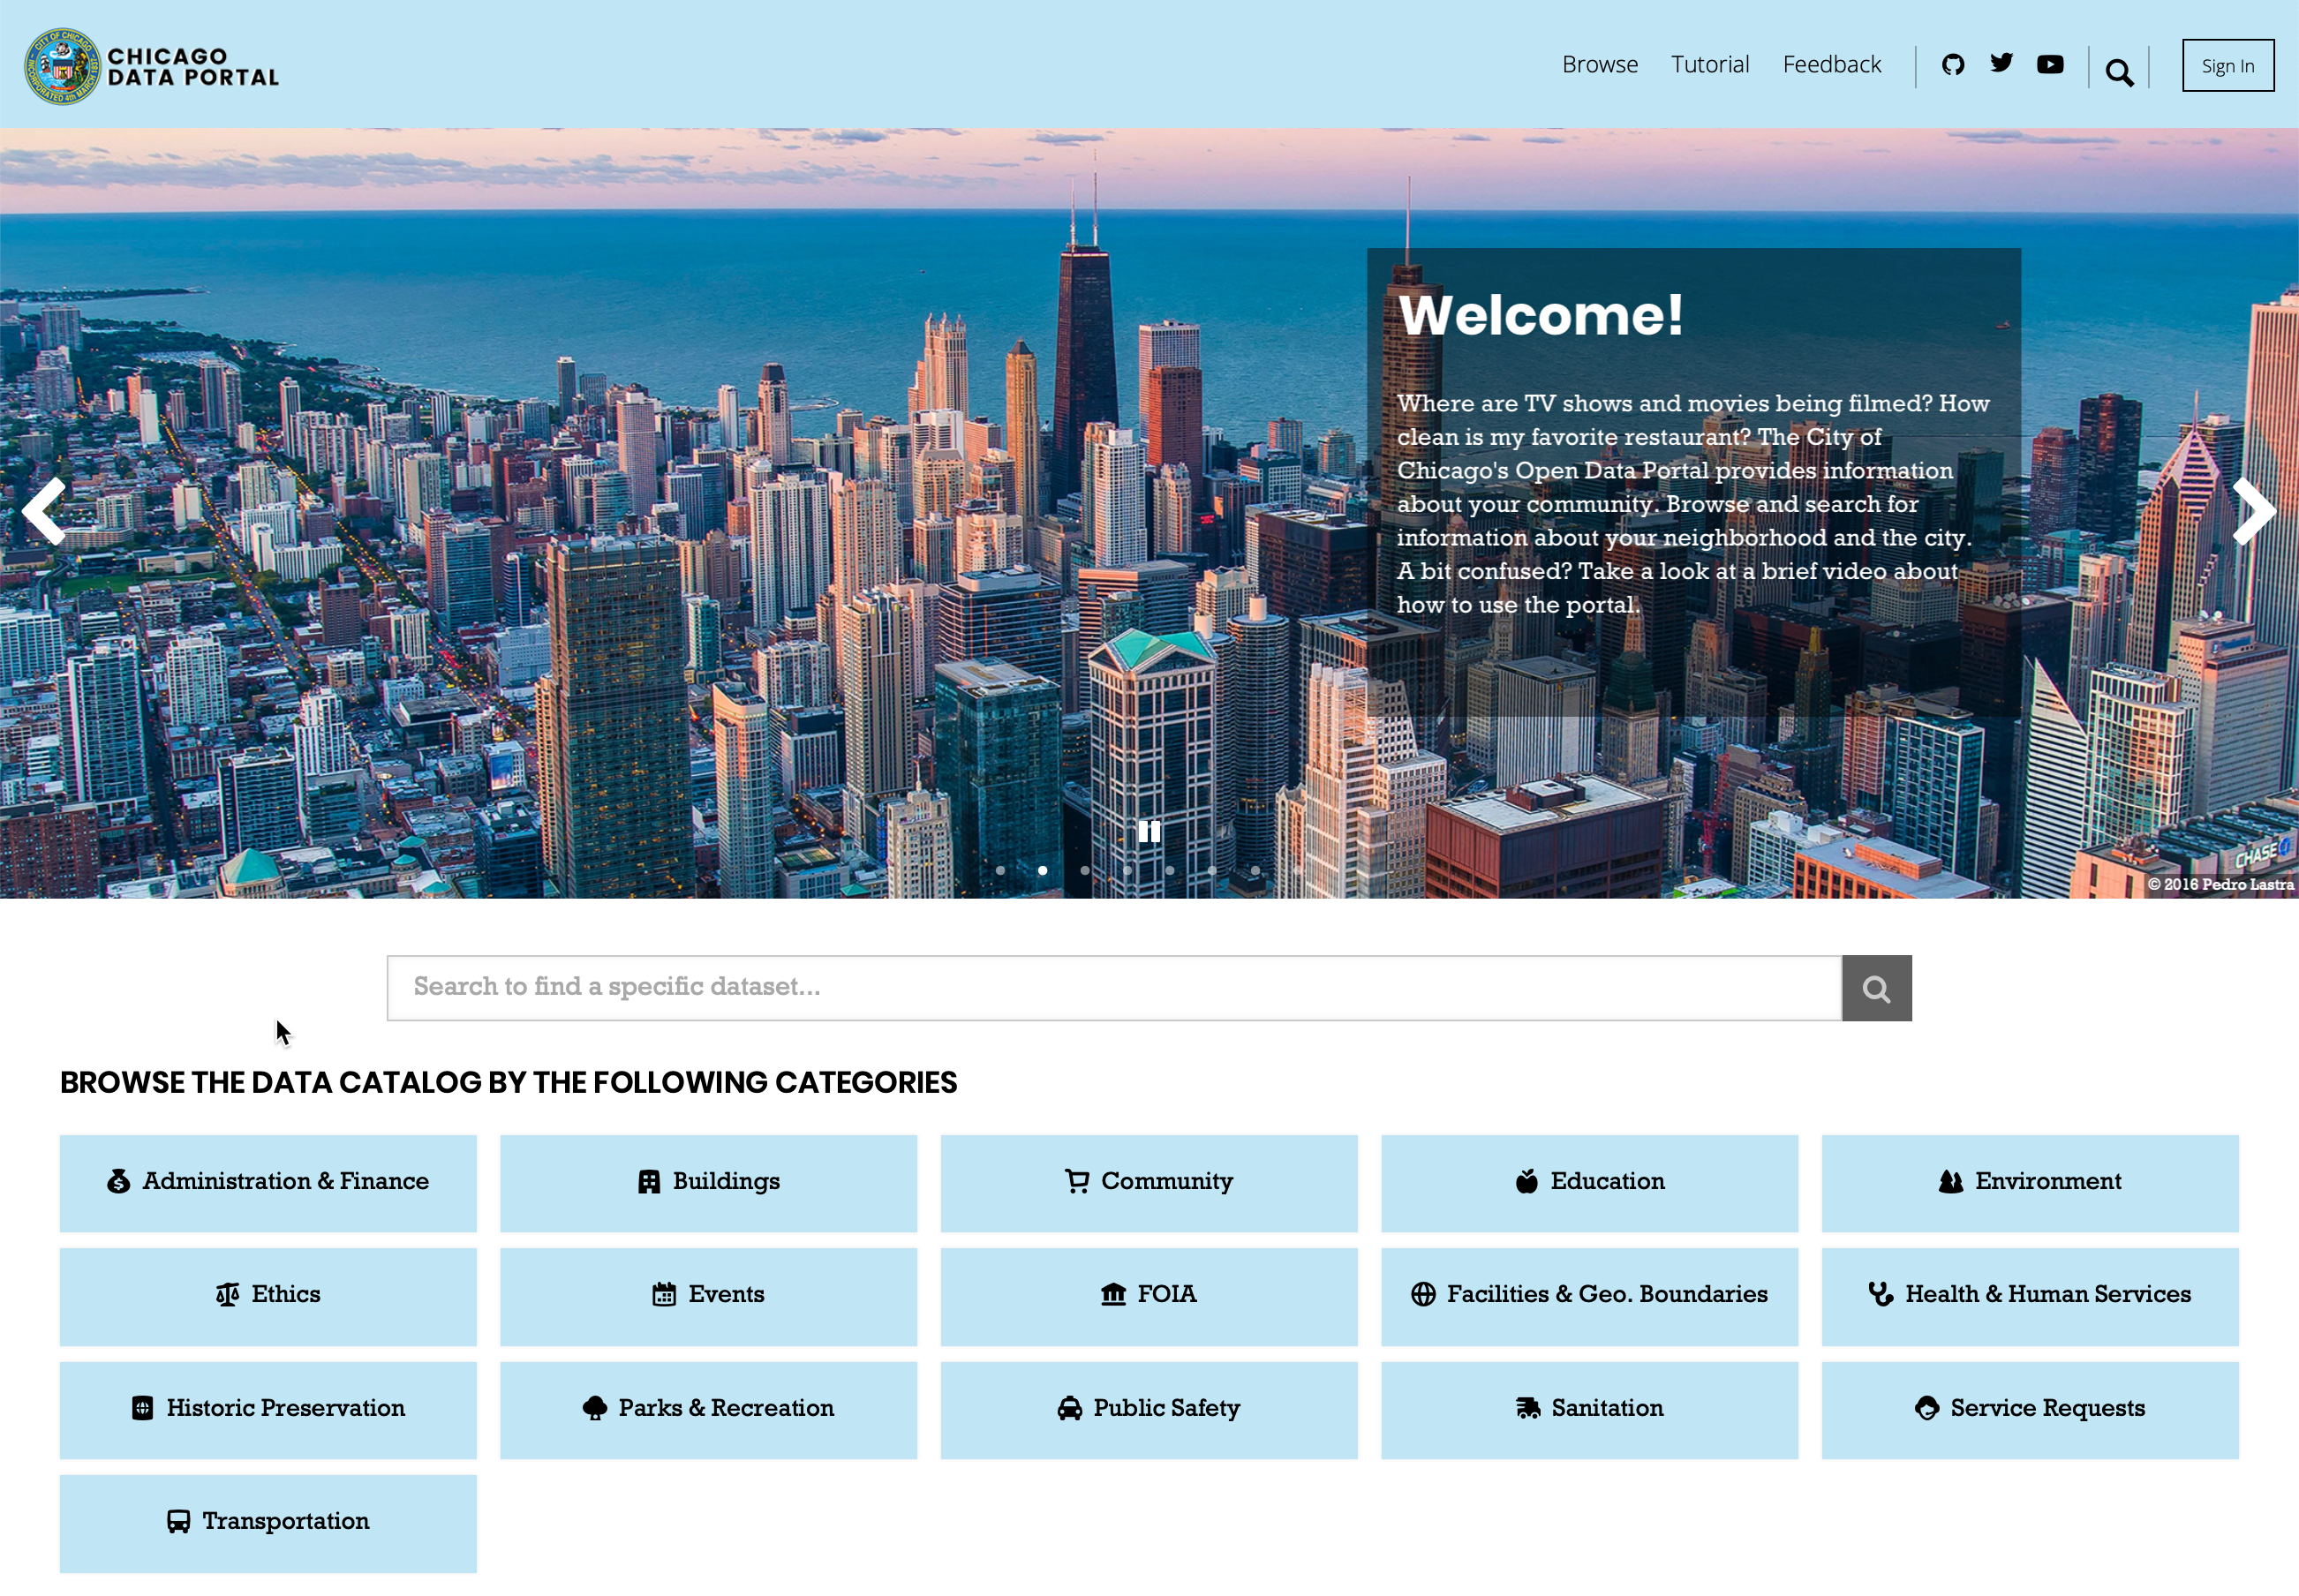Screen dimensions: 2299x1596
Task: Click the Welcome! heading on the slide
Action: [1540, 315]
